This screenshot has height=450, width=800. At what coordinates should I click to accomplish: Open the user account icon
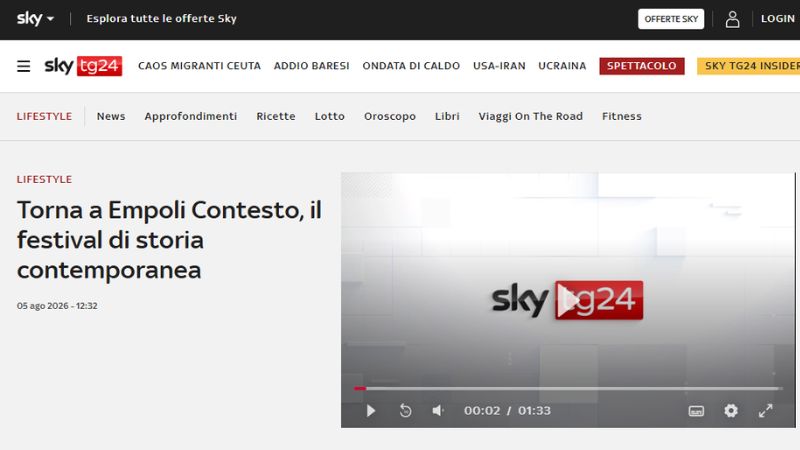(x=733, y=19)
